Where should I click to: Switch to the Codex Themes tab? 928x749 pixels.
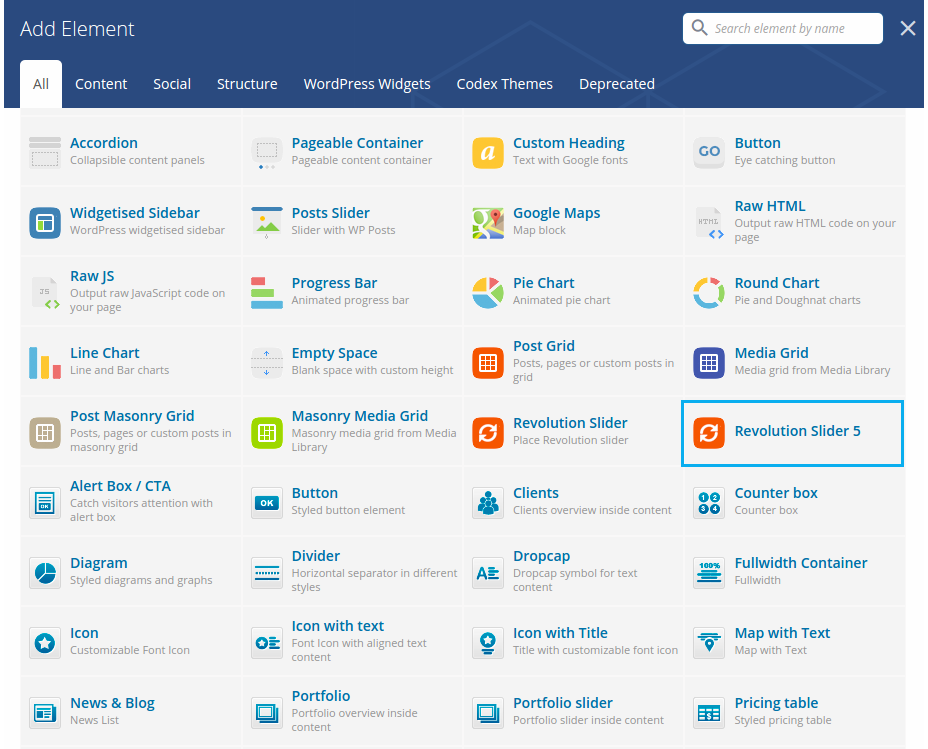point(504,84)
